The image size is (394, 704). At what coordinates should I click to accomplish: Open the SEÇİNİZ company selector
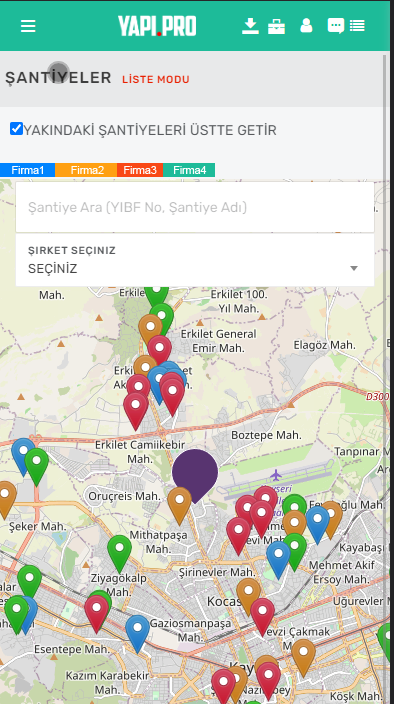pyautogui.click(x=195, y=260)
